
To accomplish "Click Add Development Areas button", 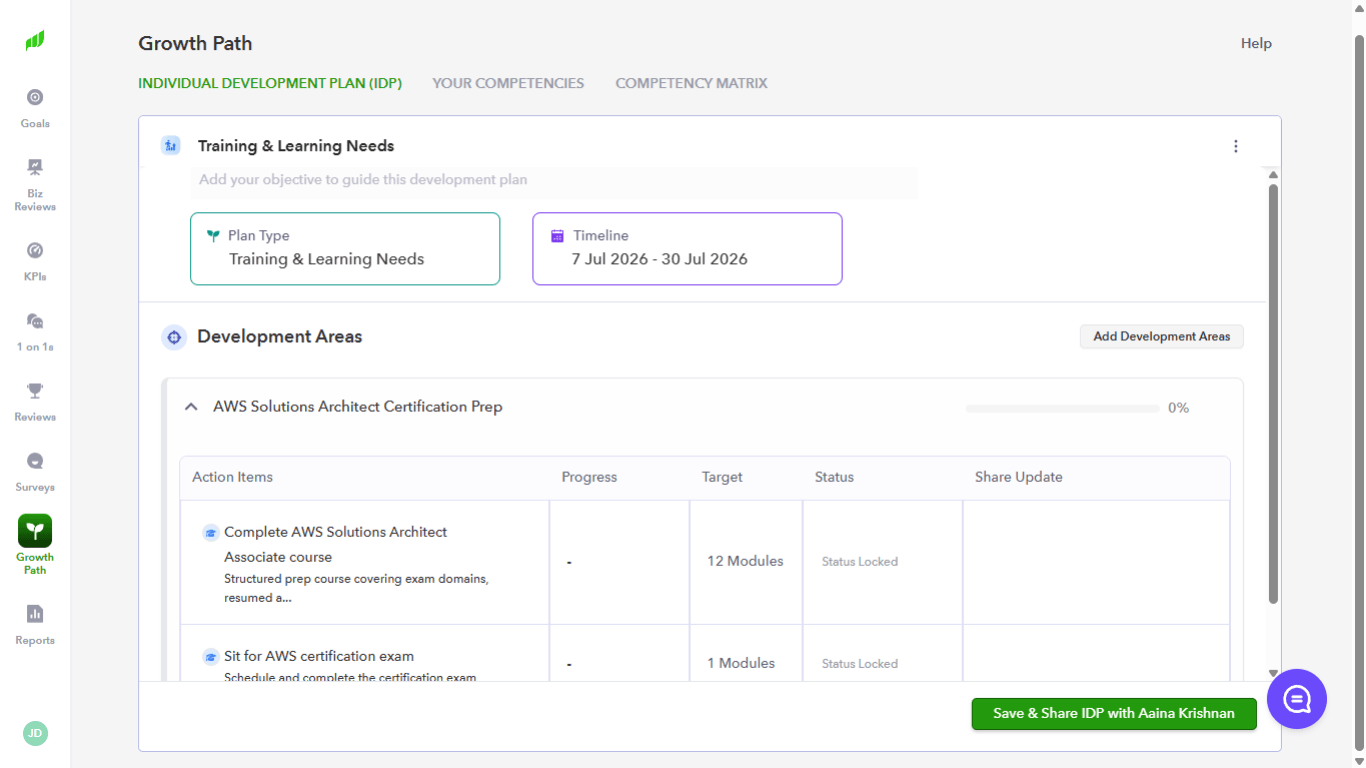I will 1162,337.
